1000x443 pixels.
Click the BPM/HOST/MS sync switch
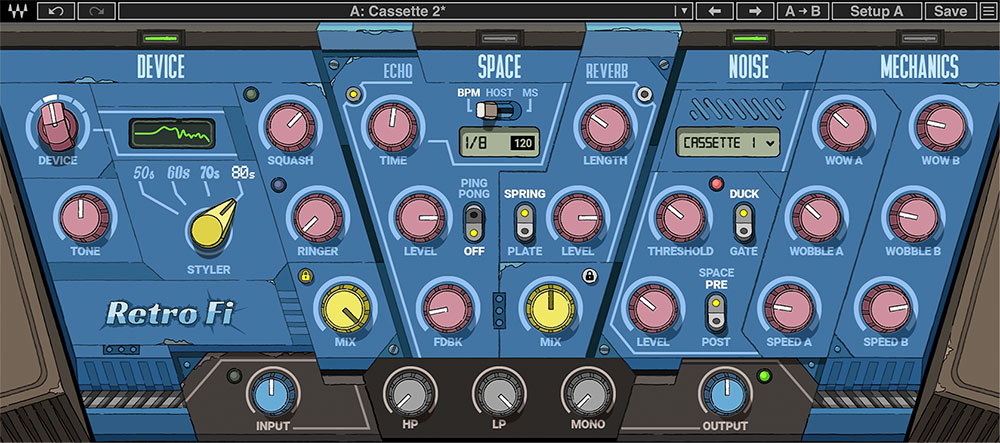click(498, 110)
